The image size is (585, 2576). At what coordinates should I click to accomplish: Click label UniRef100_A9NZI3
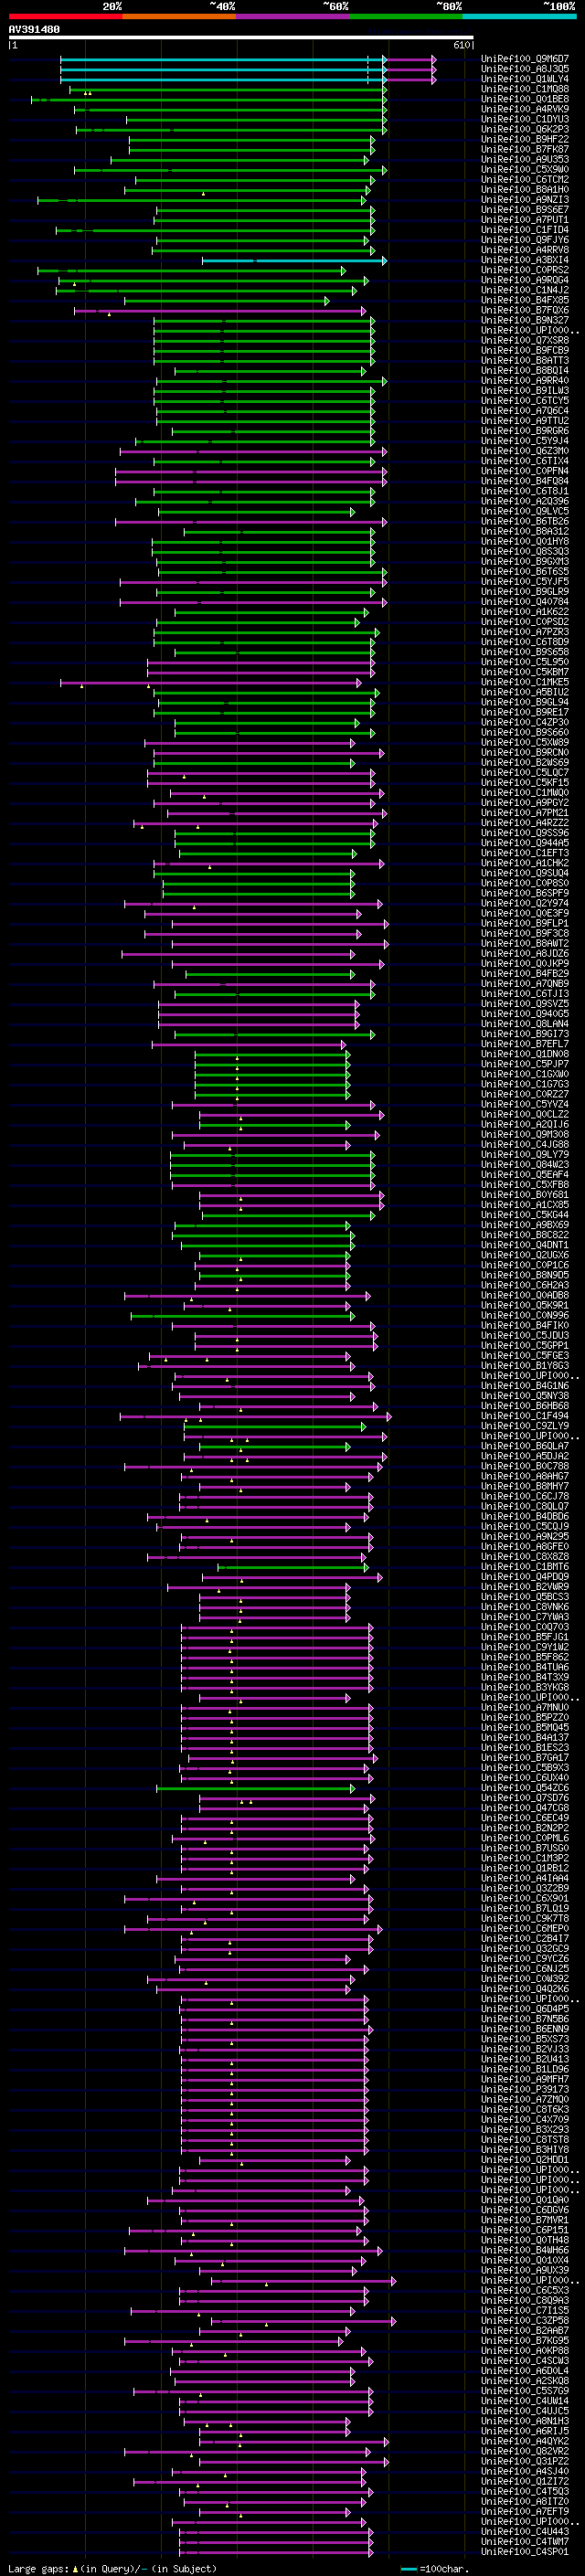525,200
